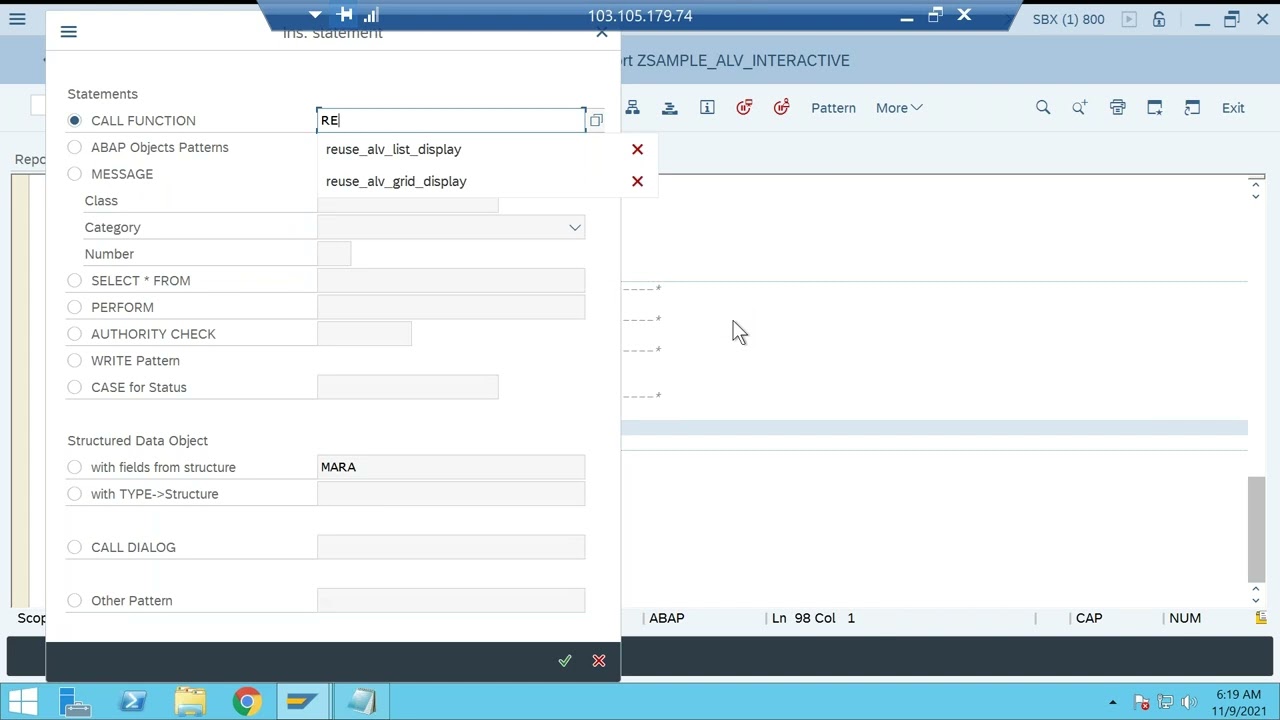
Task: Show hidden system tray icons
Action: coord(1113,702)
